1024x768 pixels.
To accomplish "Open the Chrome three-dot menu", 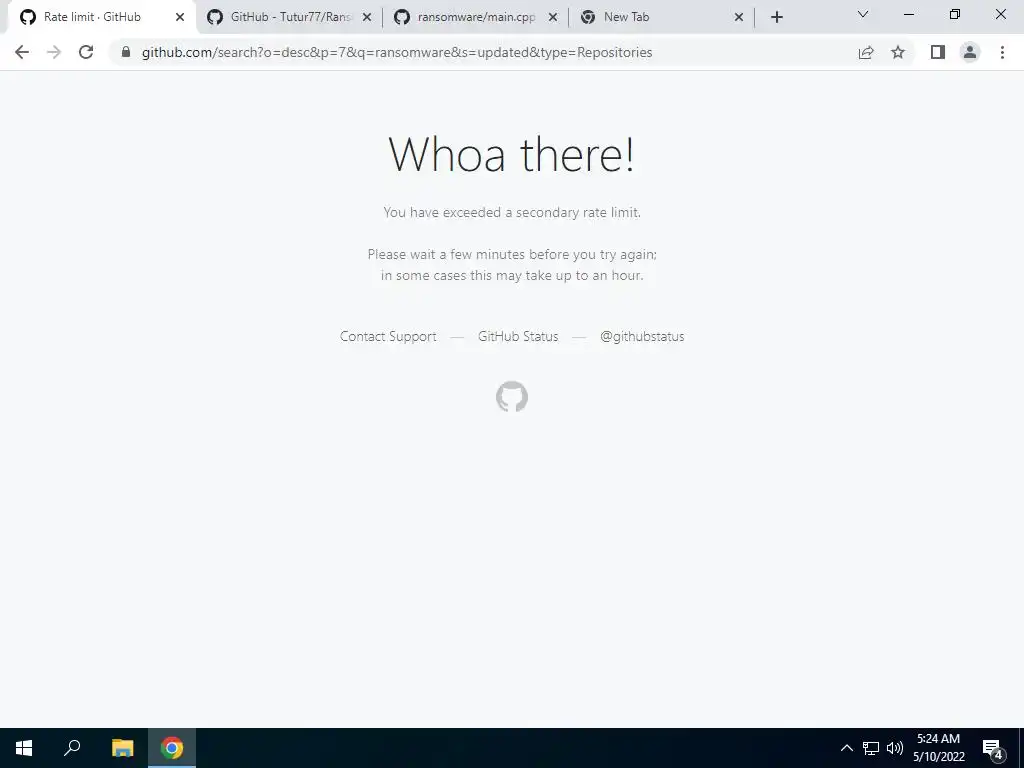I will point(1002,52).
